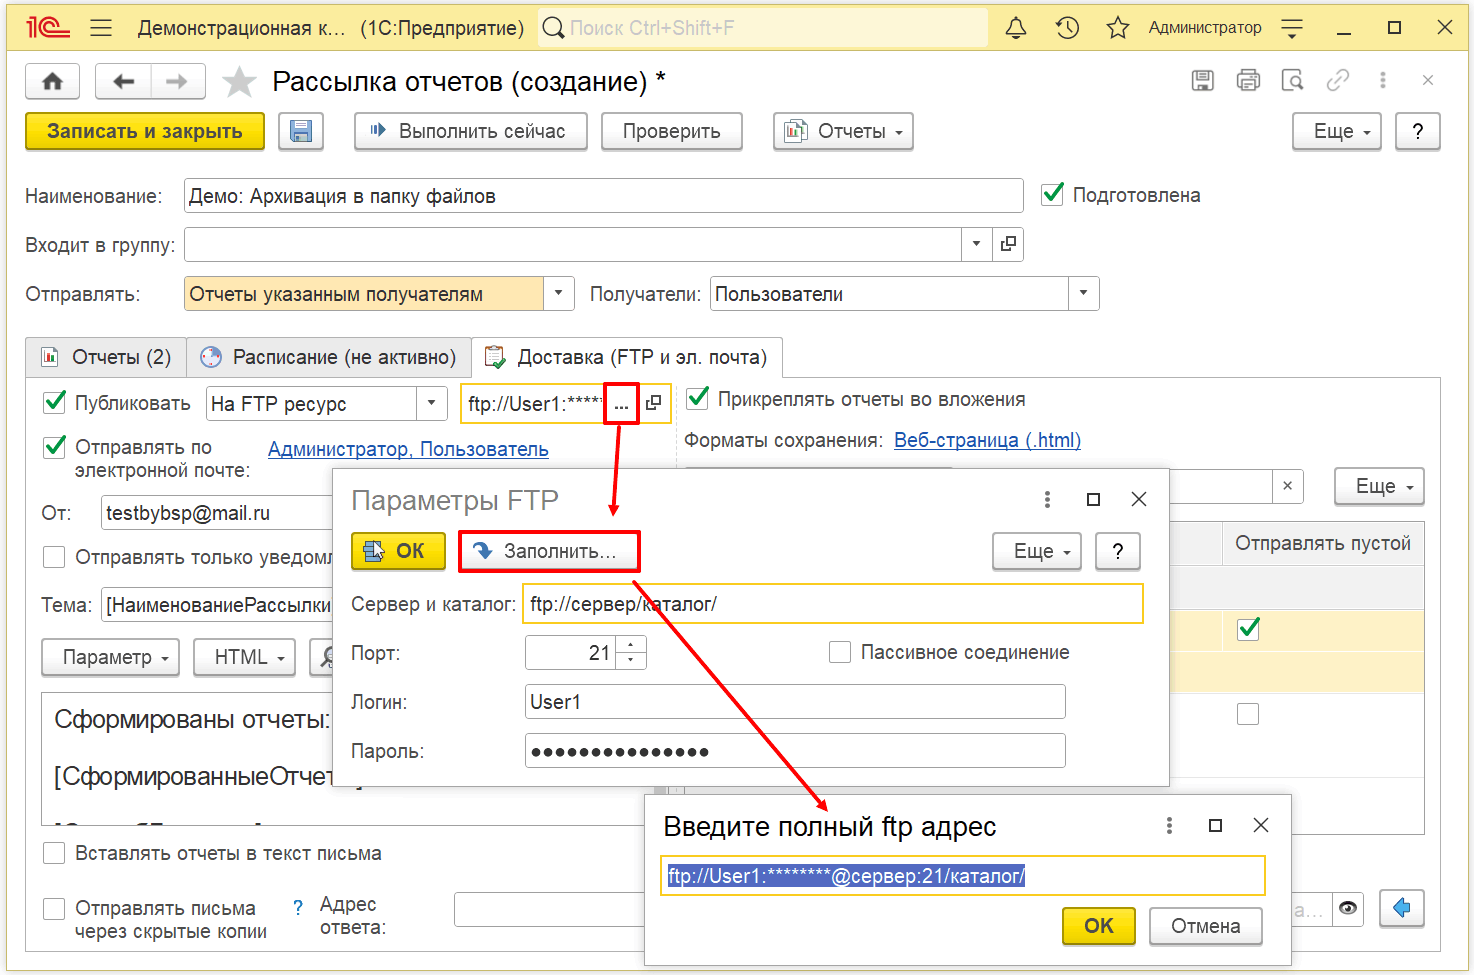Screen dimensions: 1474x975
Task: Click blue left arrow button
Action: 1402,908
